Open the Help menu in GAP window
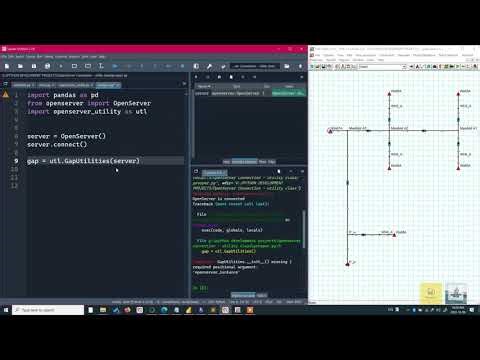Viewport: 480px width, 360px height. (381, 60)
